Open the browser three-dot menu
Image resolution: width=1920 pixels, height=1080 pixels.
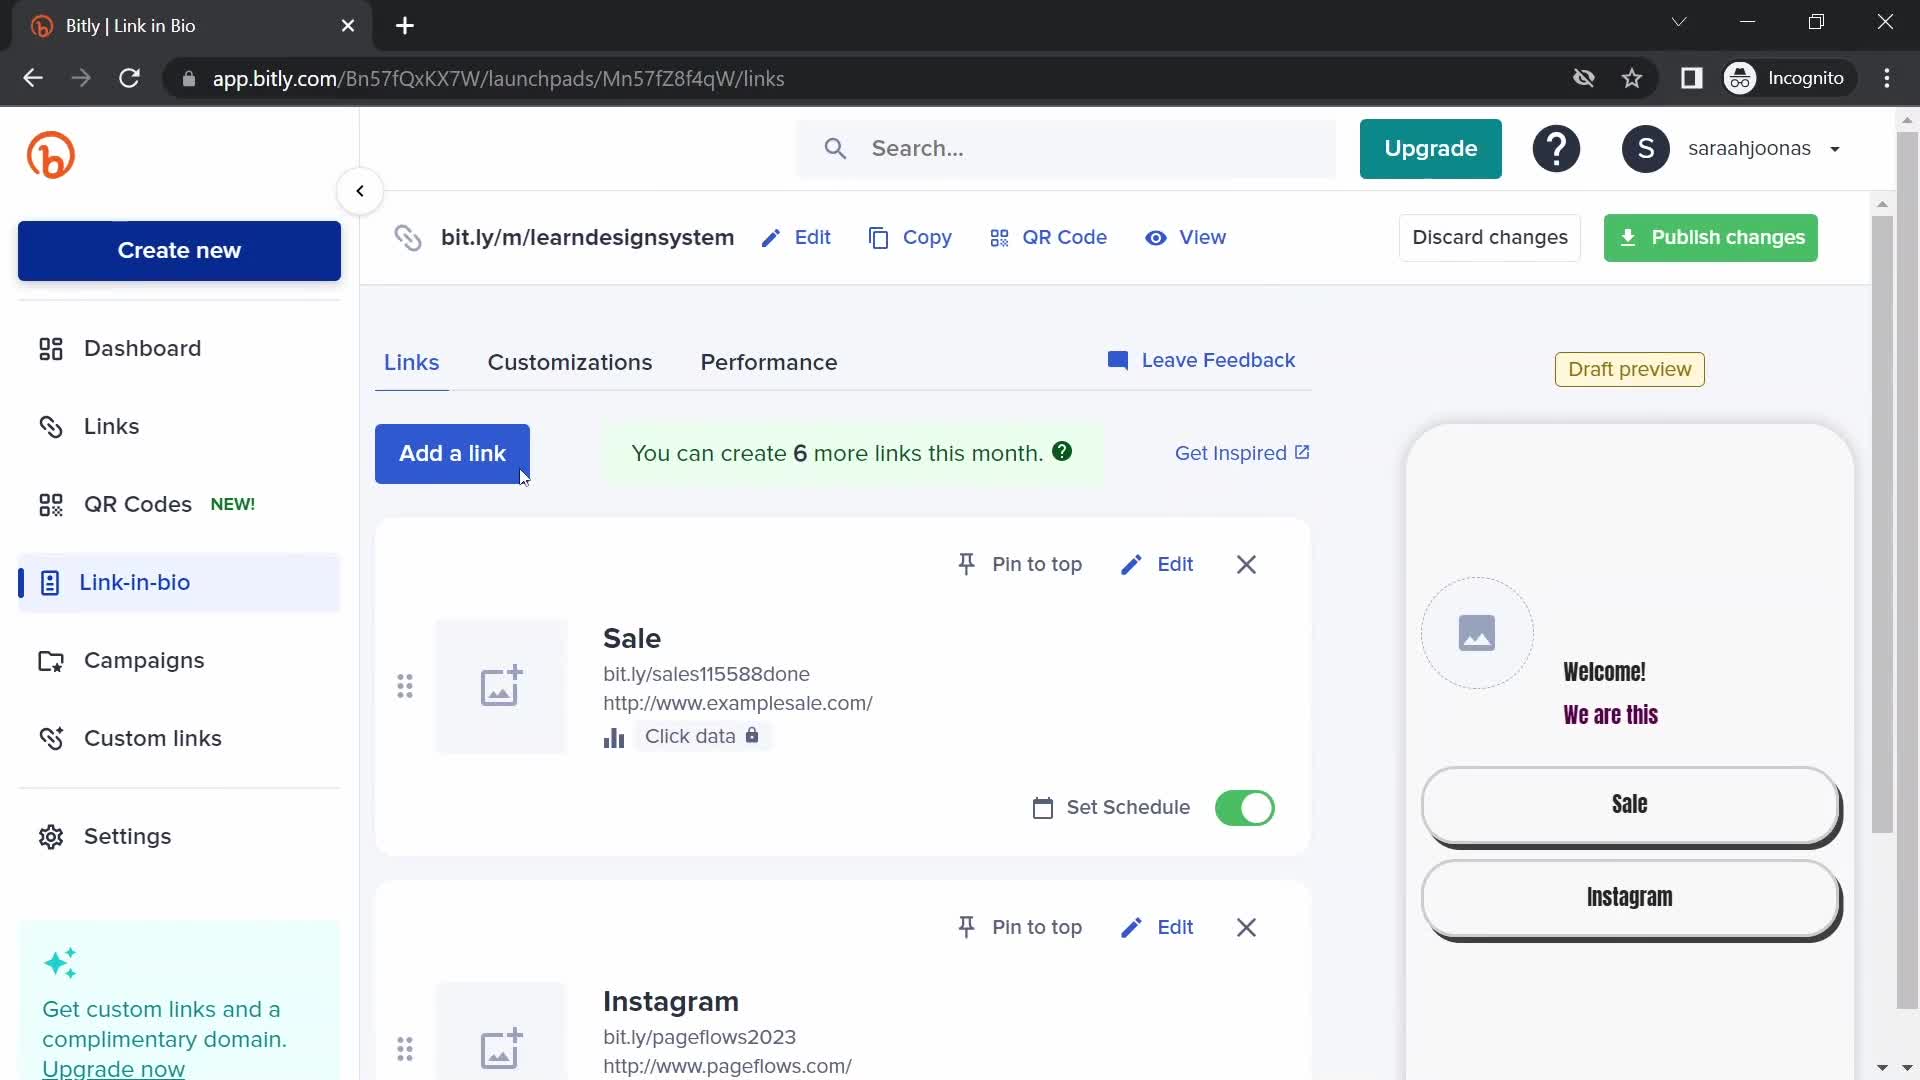(x=1887, y=78)
